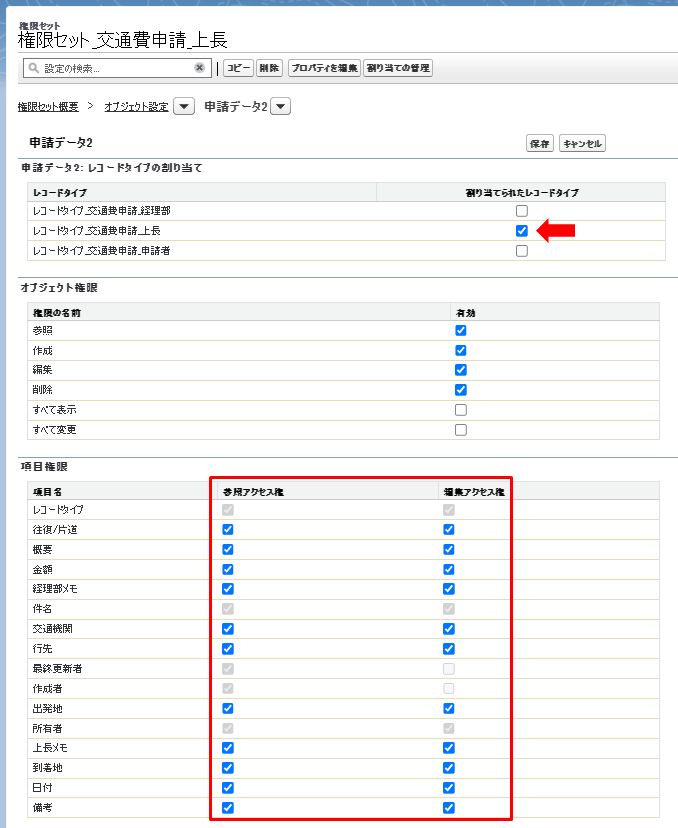Image resolution: width=678 pixels, height=828 pixels.
Task: Click the レコードタイプ_交通費申請_経理部 row label
Action: [x=101, y=211]
